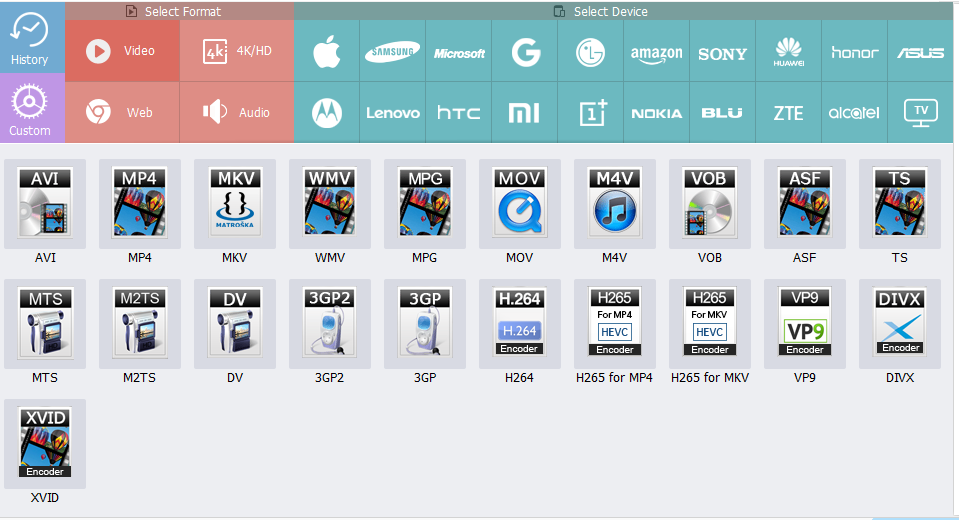Choose the MKV Matroska output format

click(235, 204)
